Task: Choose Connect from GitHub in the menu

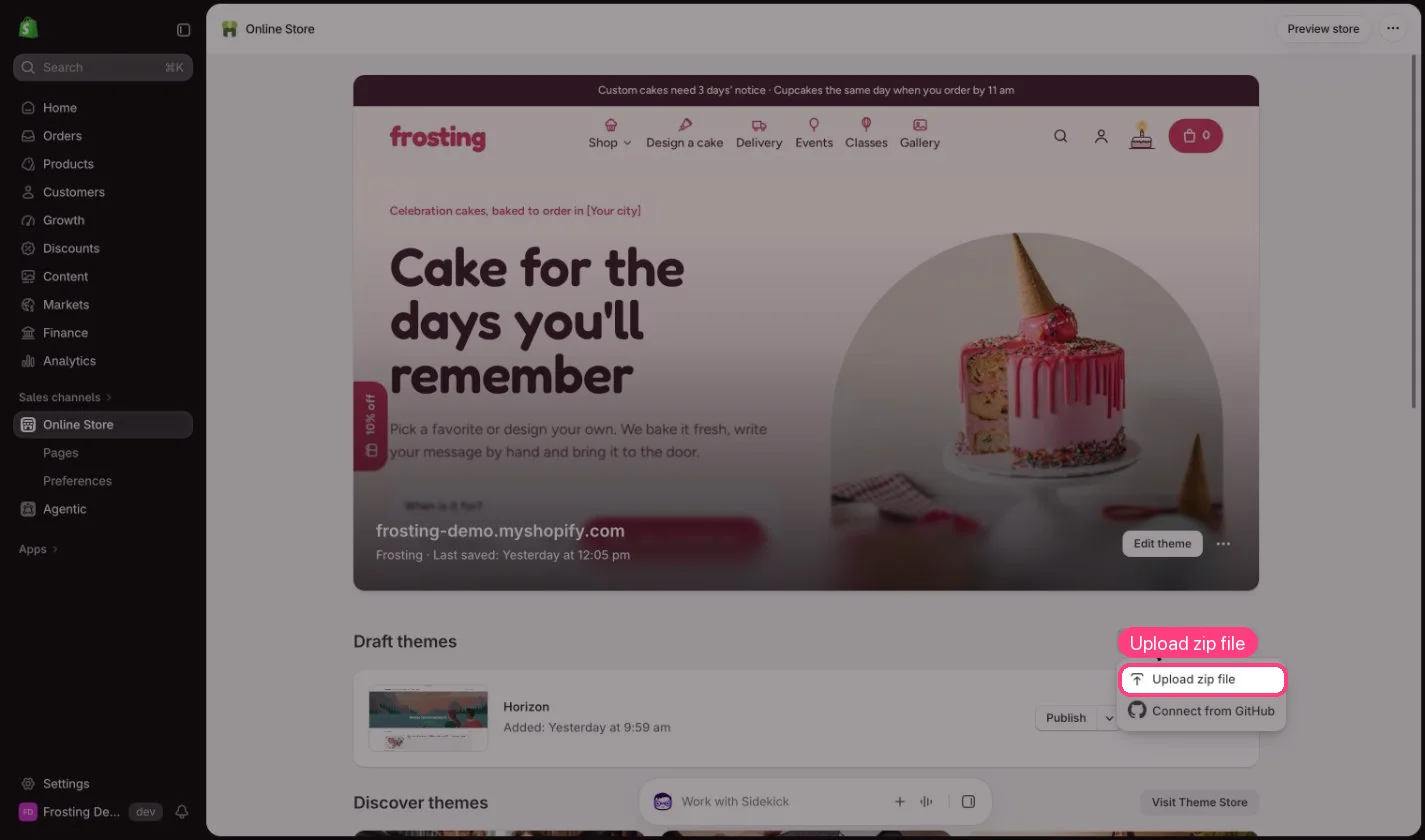Action: [1201, 711]
